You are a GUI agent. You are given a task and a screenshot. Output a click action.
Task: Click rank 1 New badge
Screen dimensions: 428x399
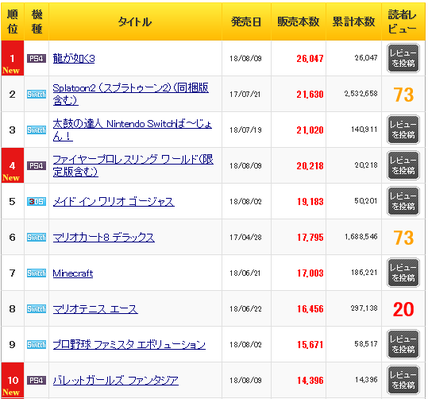(x=12, y=59)
